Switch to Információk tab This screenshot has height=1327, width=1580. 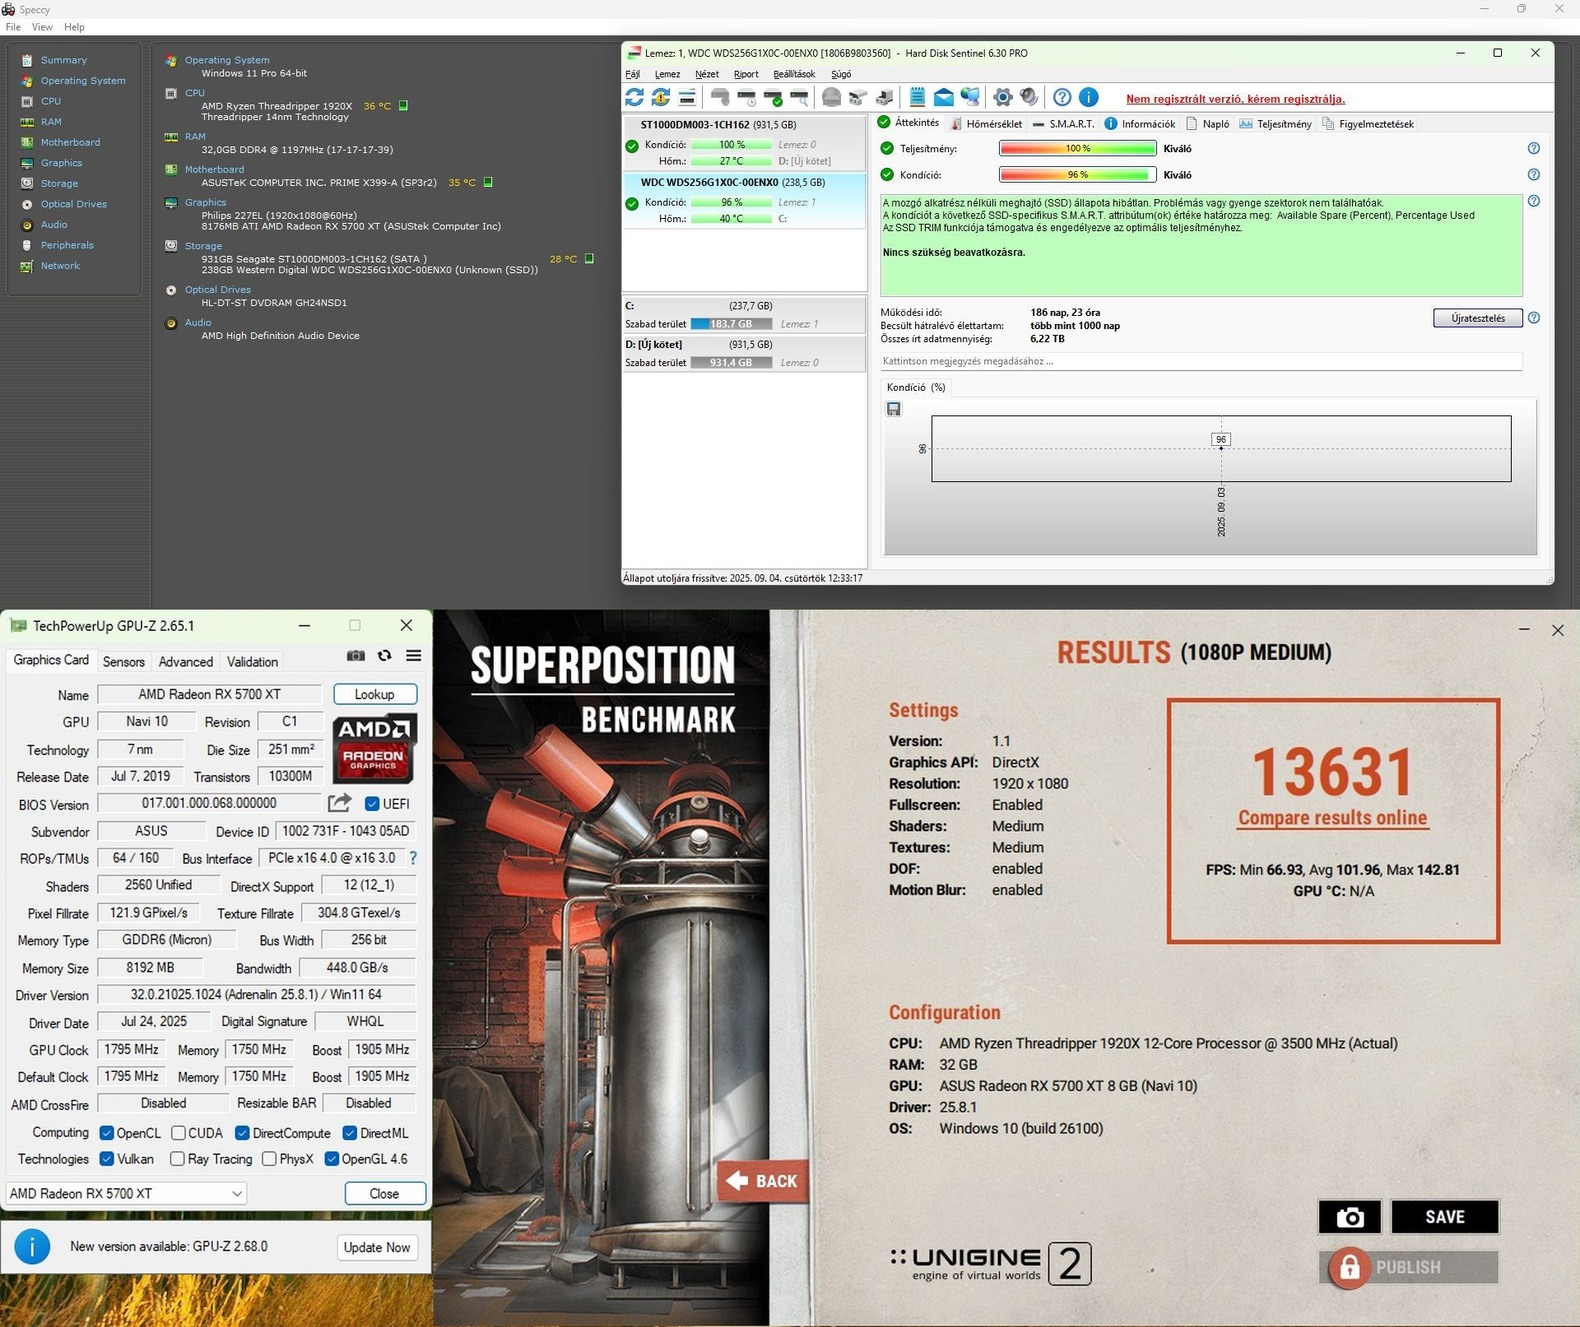click(1140, 124)
